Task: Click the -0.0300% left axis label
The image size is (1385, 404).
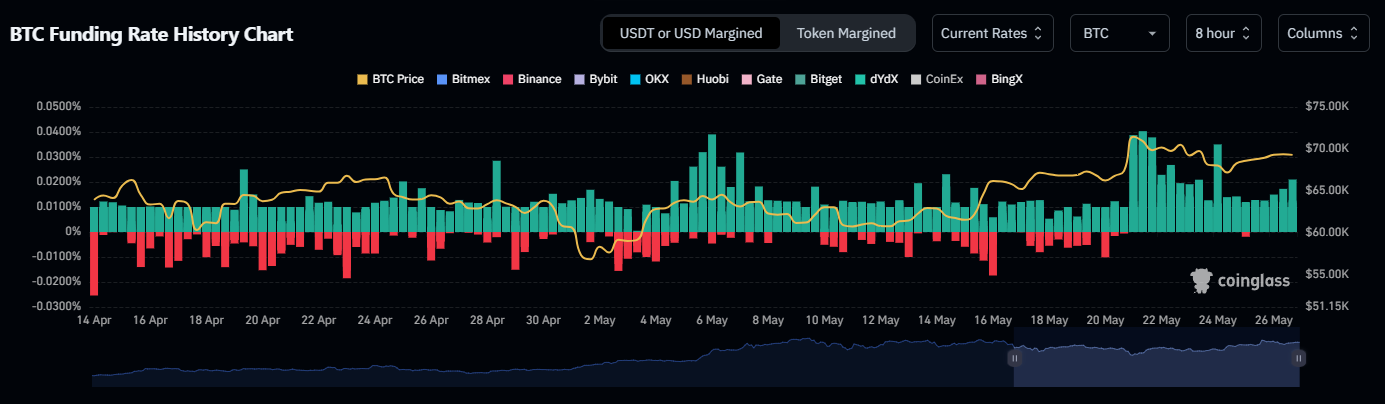Action: tap(56, 306)
